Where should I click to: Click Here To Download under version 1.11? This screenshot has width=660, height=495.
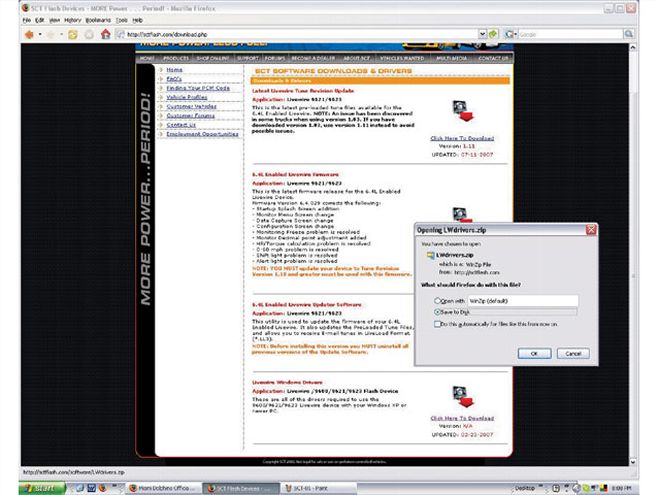tap(462, 138)
